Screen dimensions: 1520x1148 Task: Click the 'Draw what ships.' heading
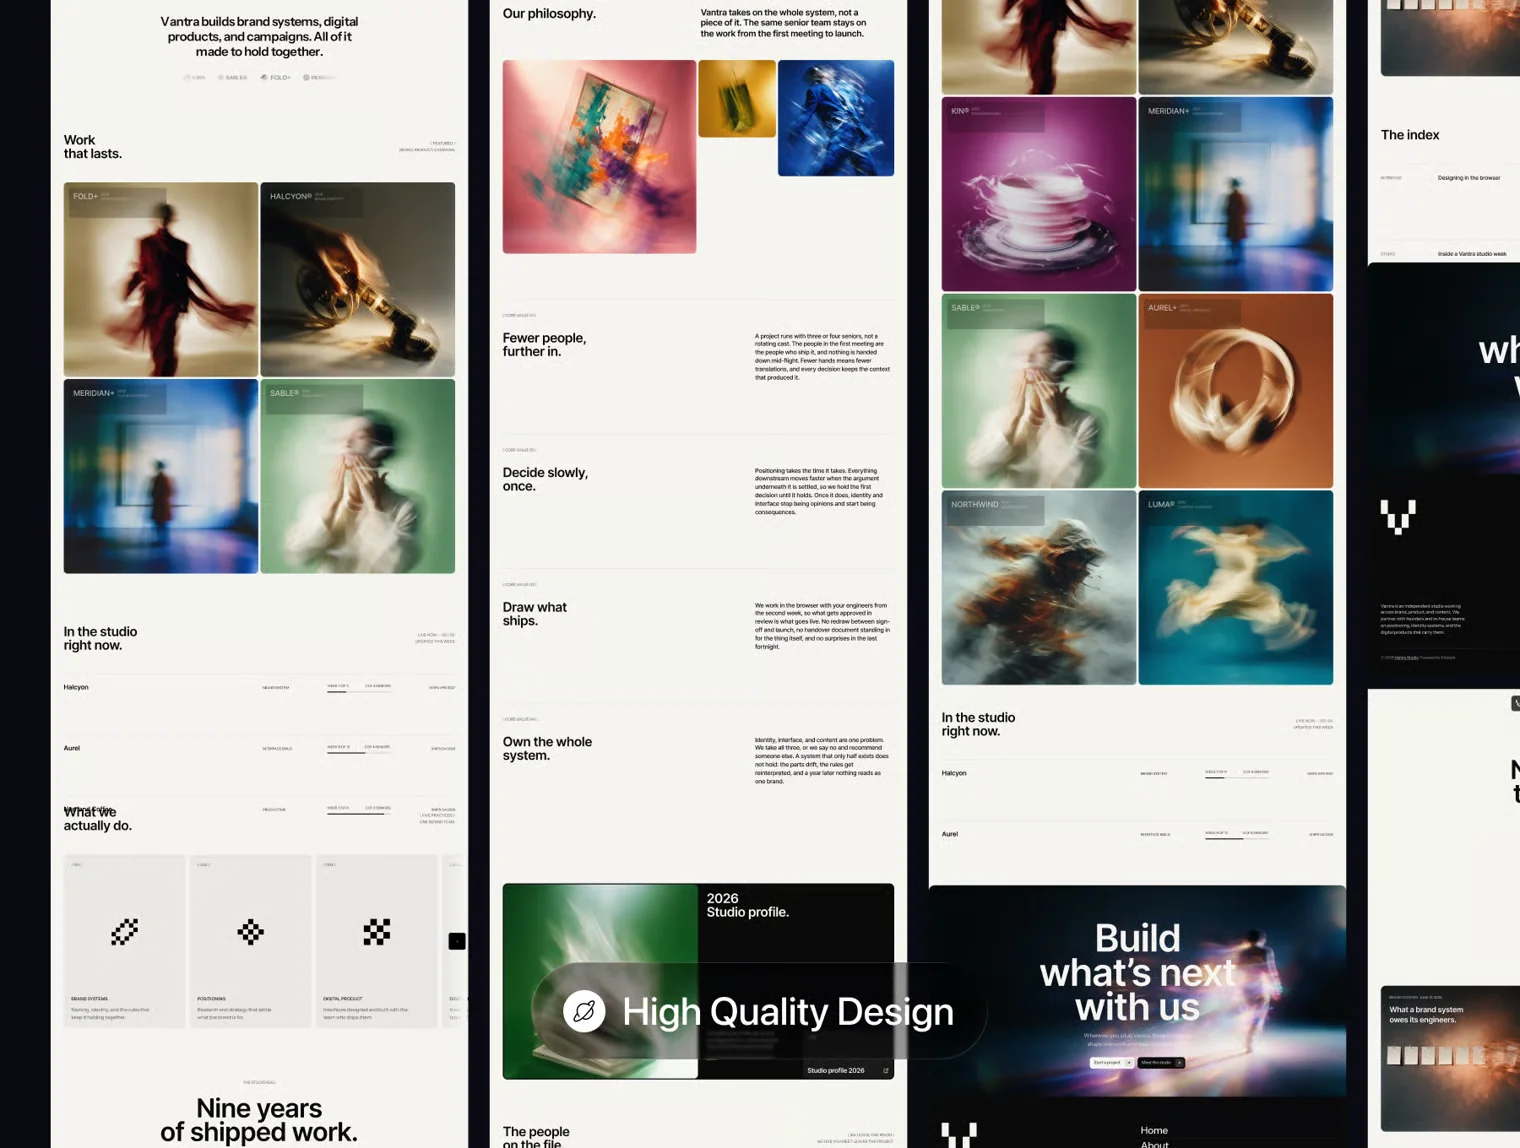535,614
